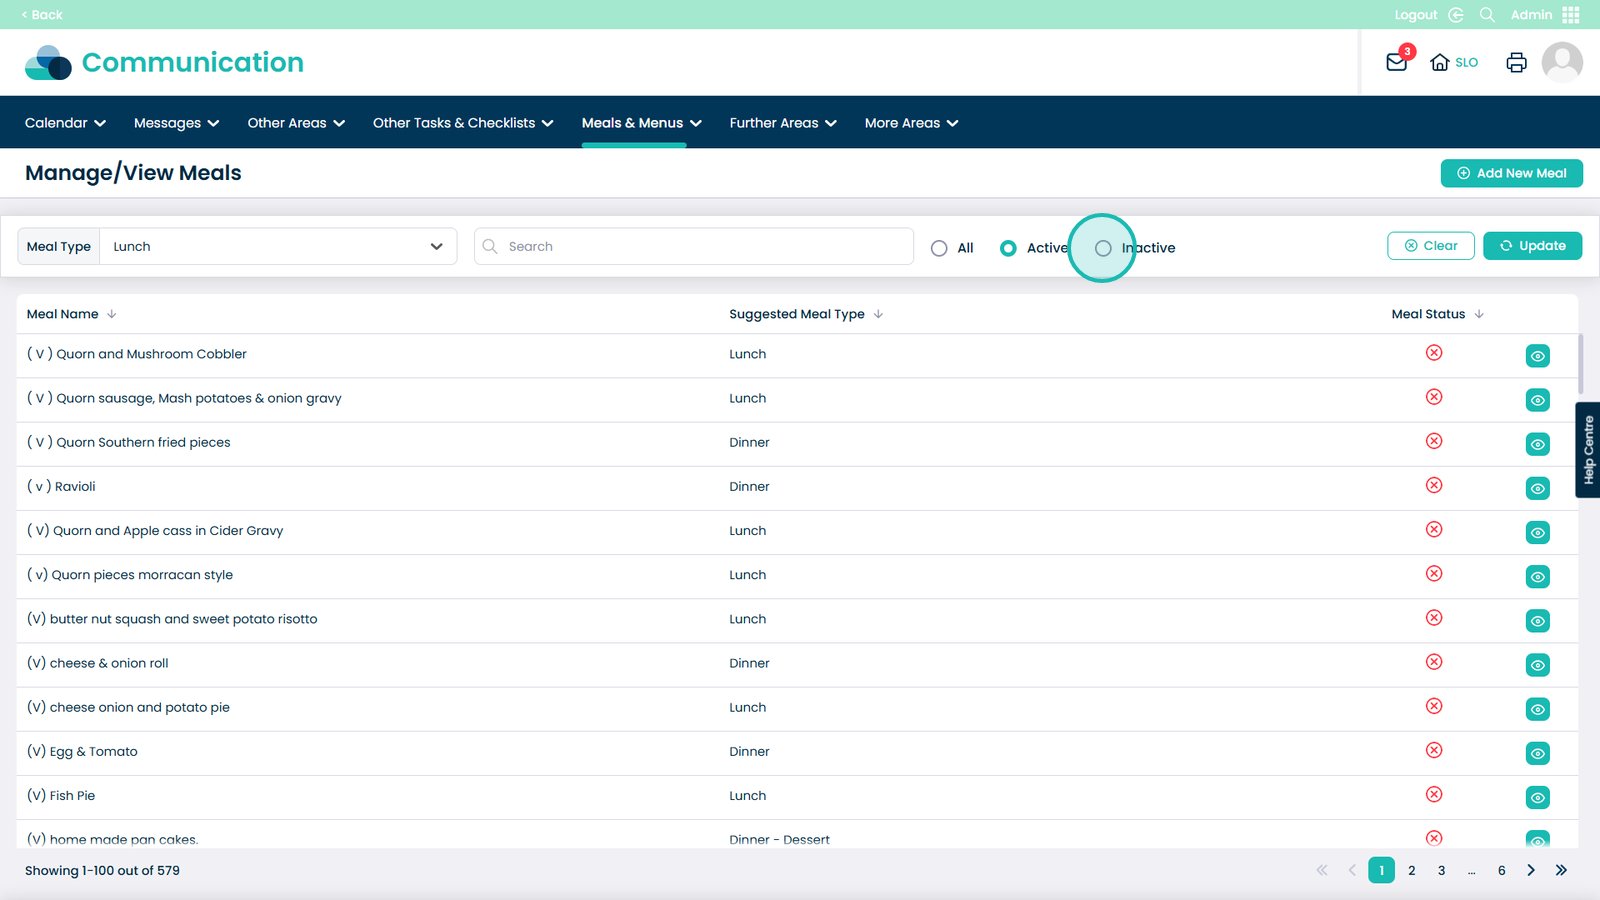Click the Add New Meal button

coord(1511,173)
